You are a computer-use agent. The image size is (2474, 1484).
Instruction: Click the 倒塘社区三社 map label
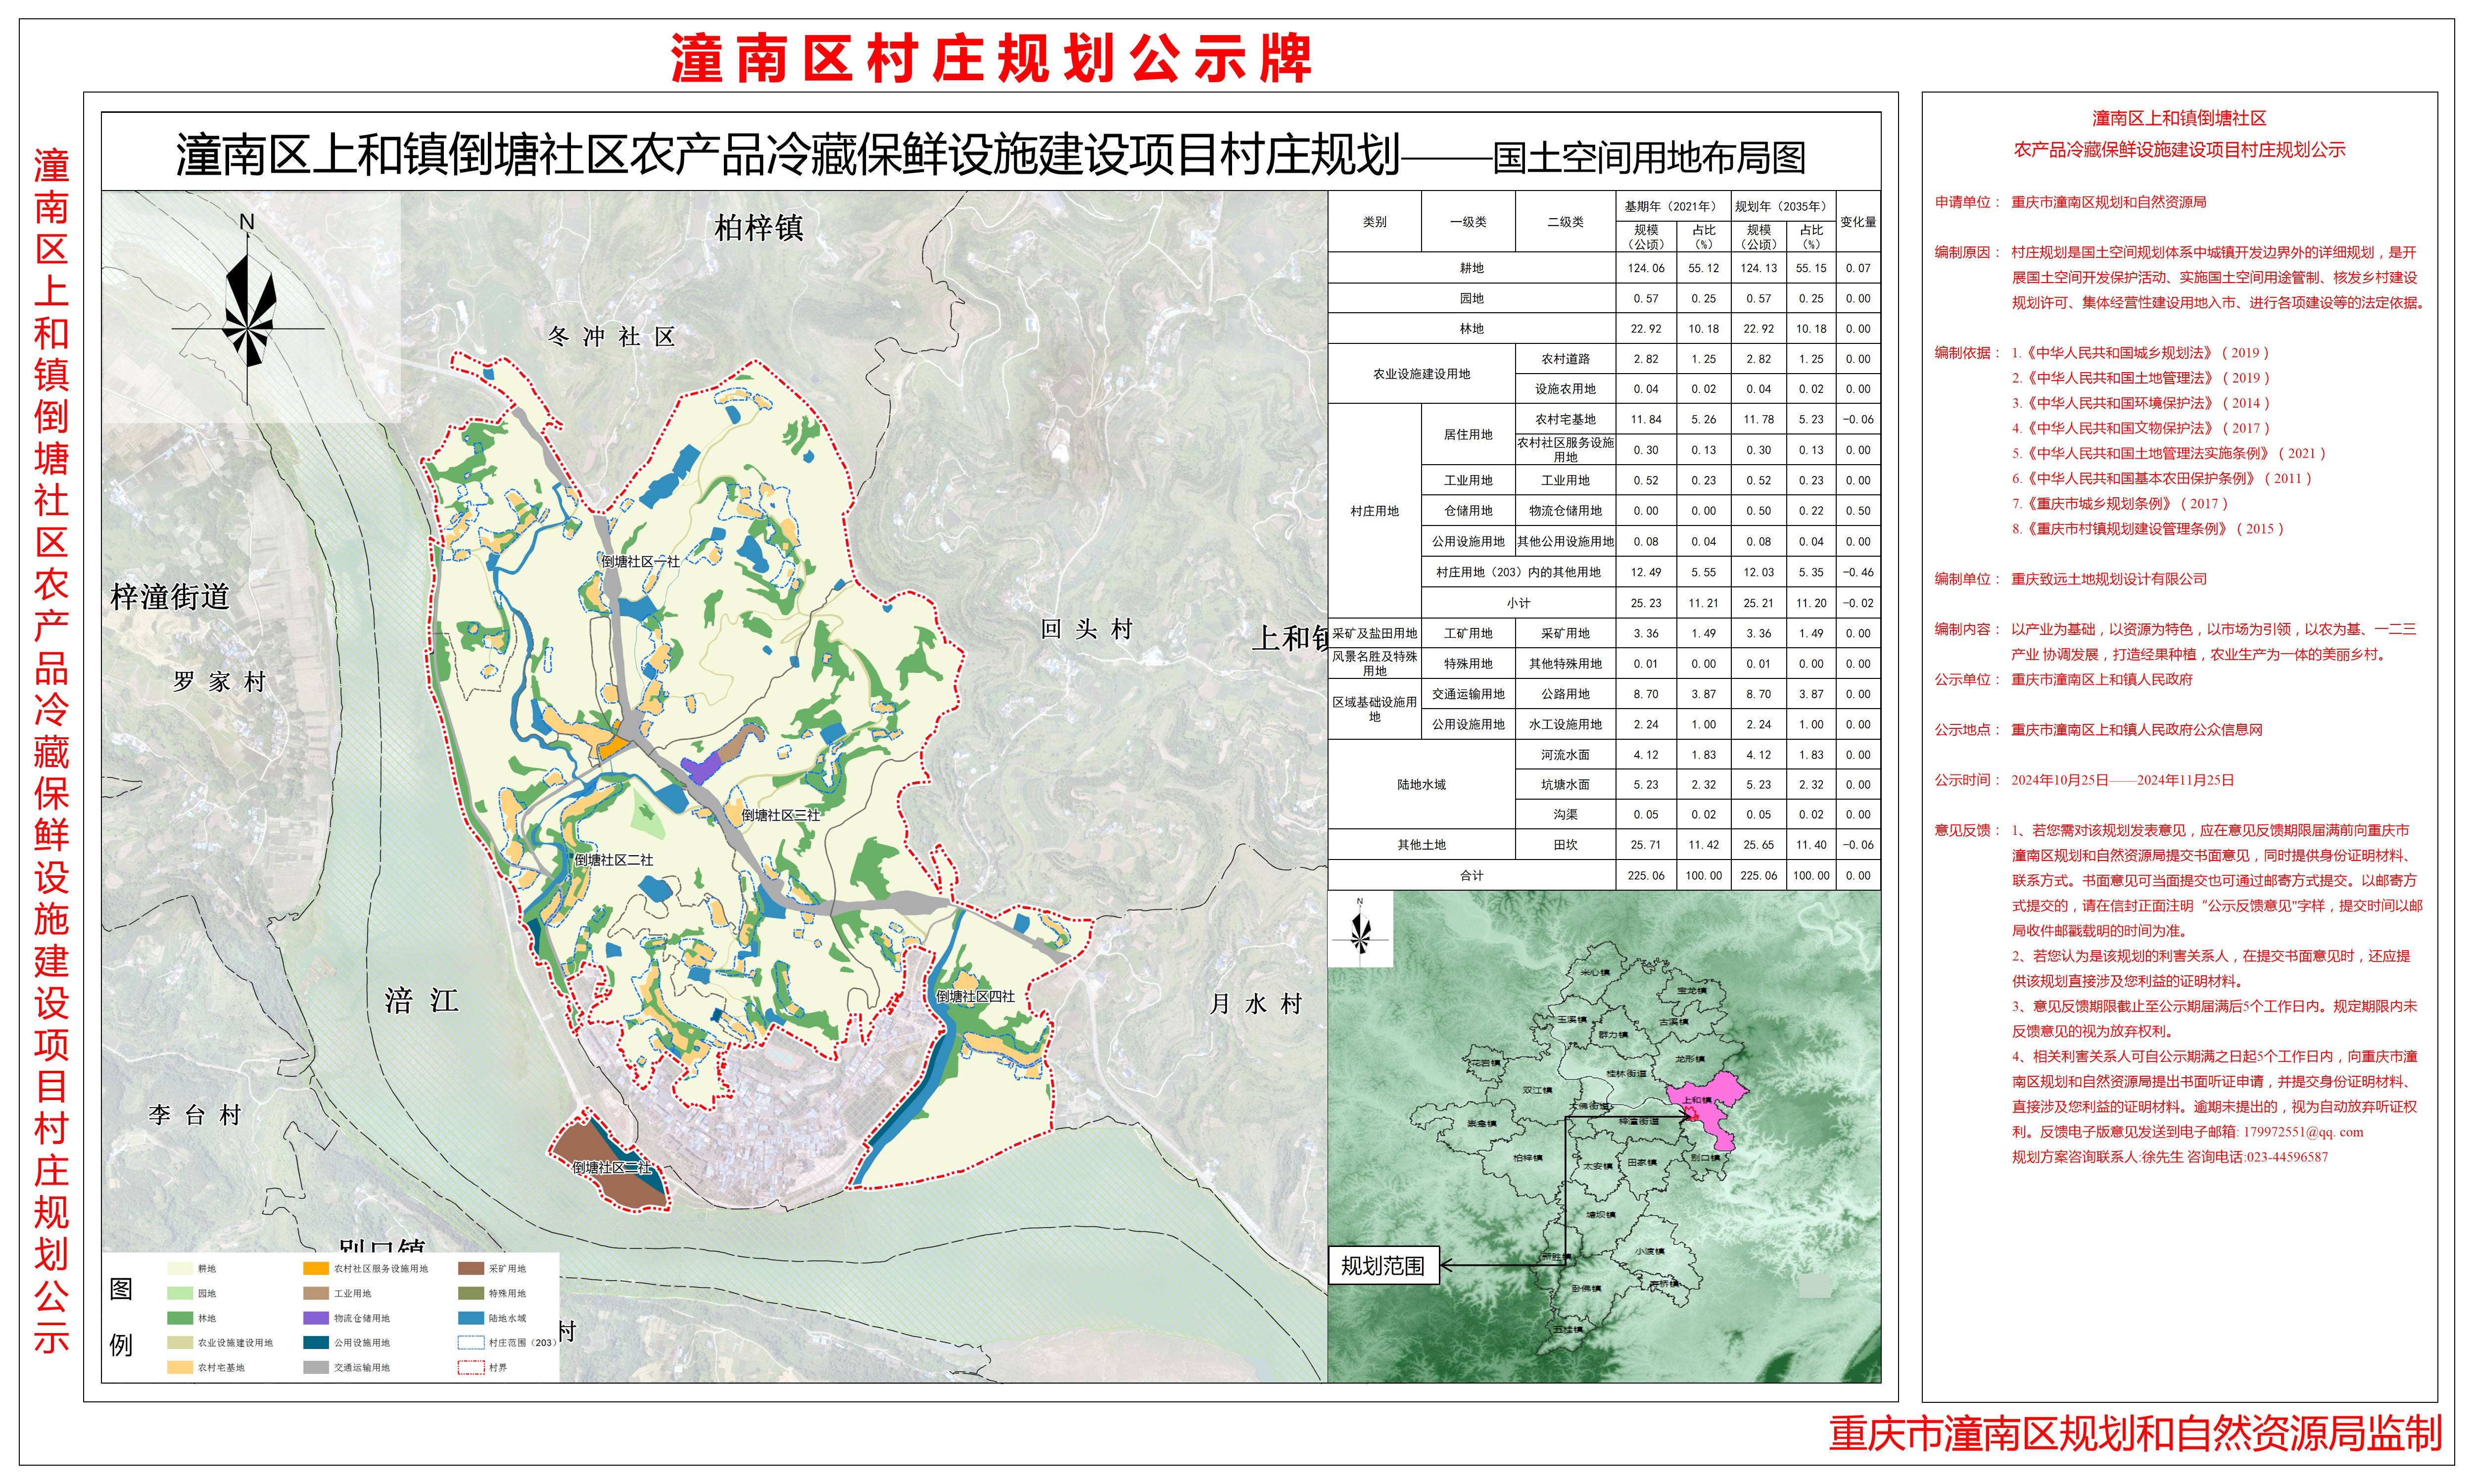click(781, 816)
